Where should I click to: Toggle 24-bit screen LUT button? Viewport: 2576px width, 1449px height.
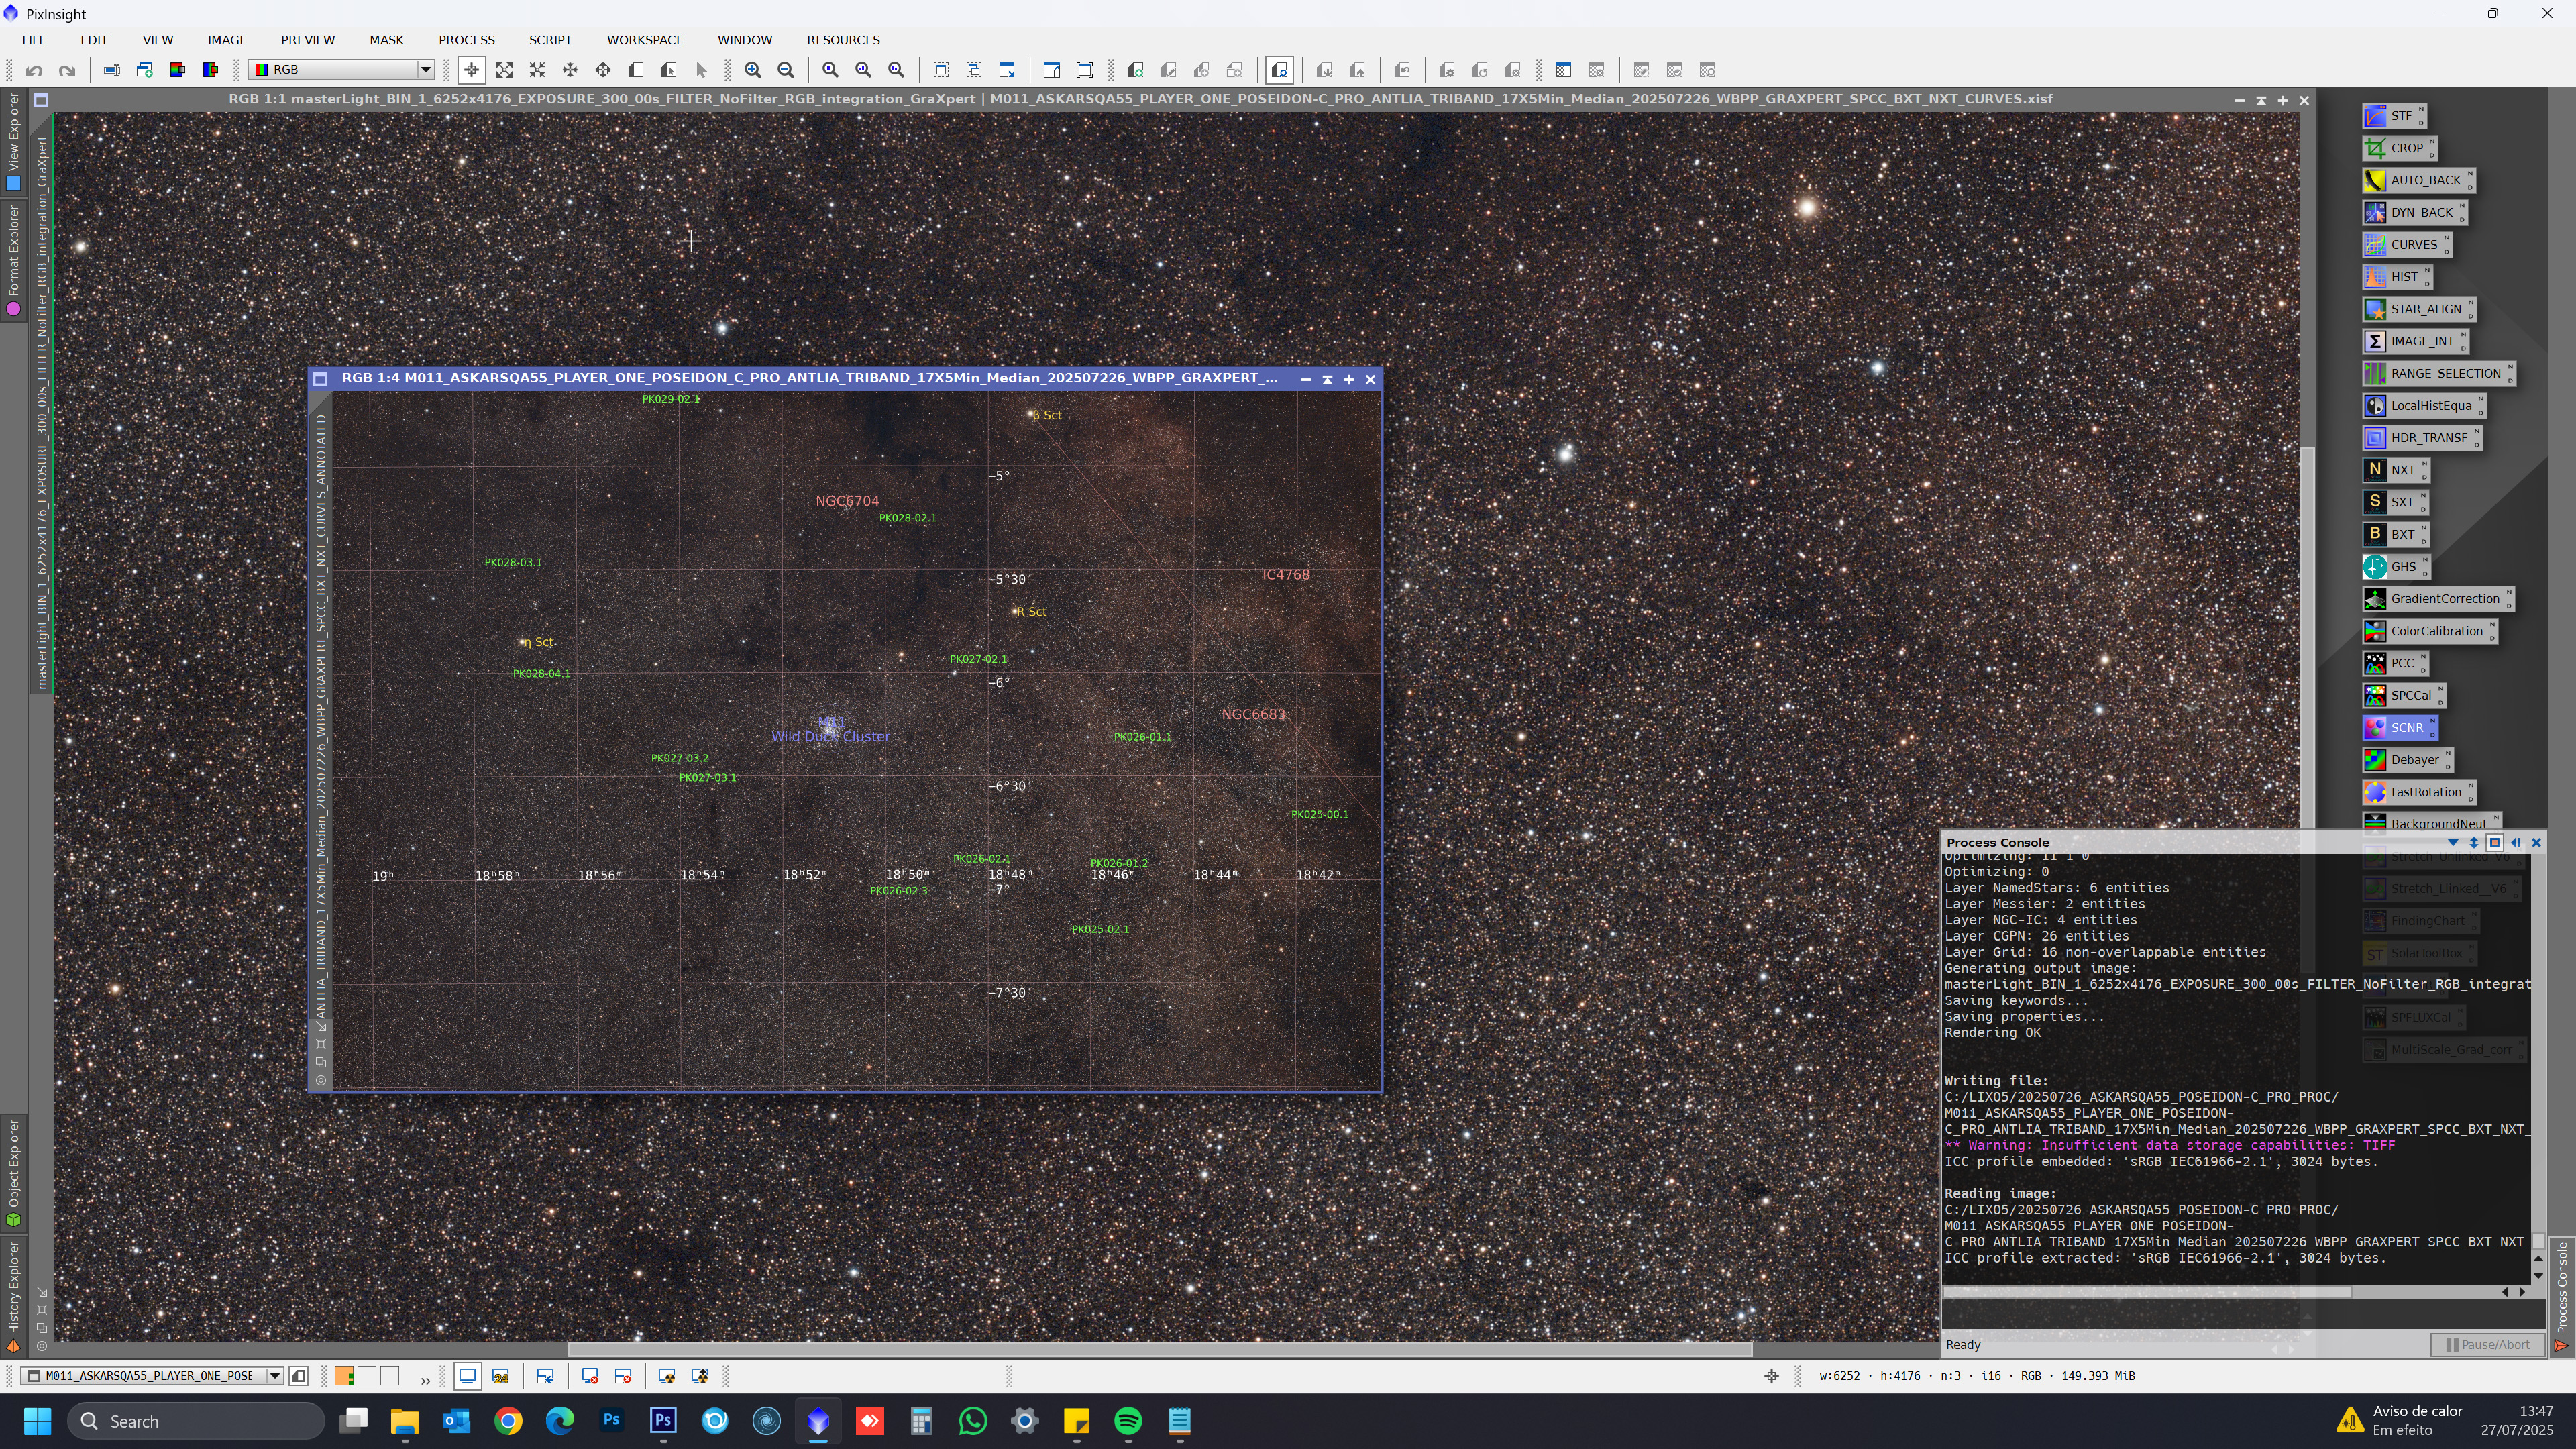[x=501, y=1376]
